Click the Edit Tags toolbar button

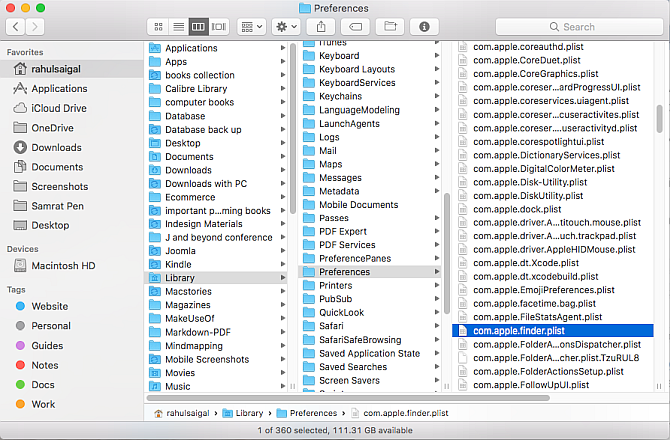(x=355, y=27)
